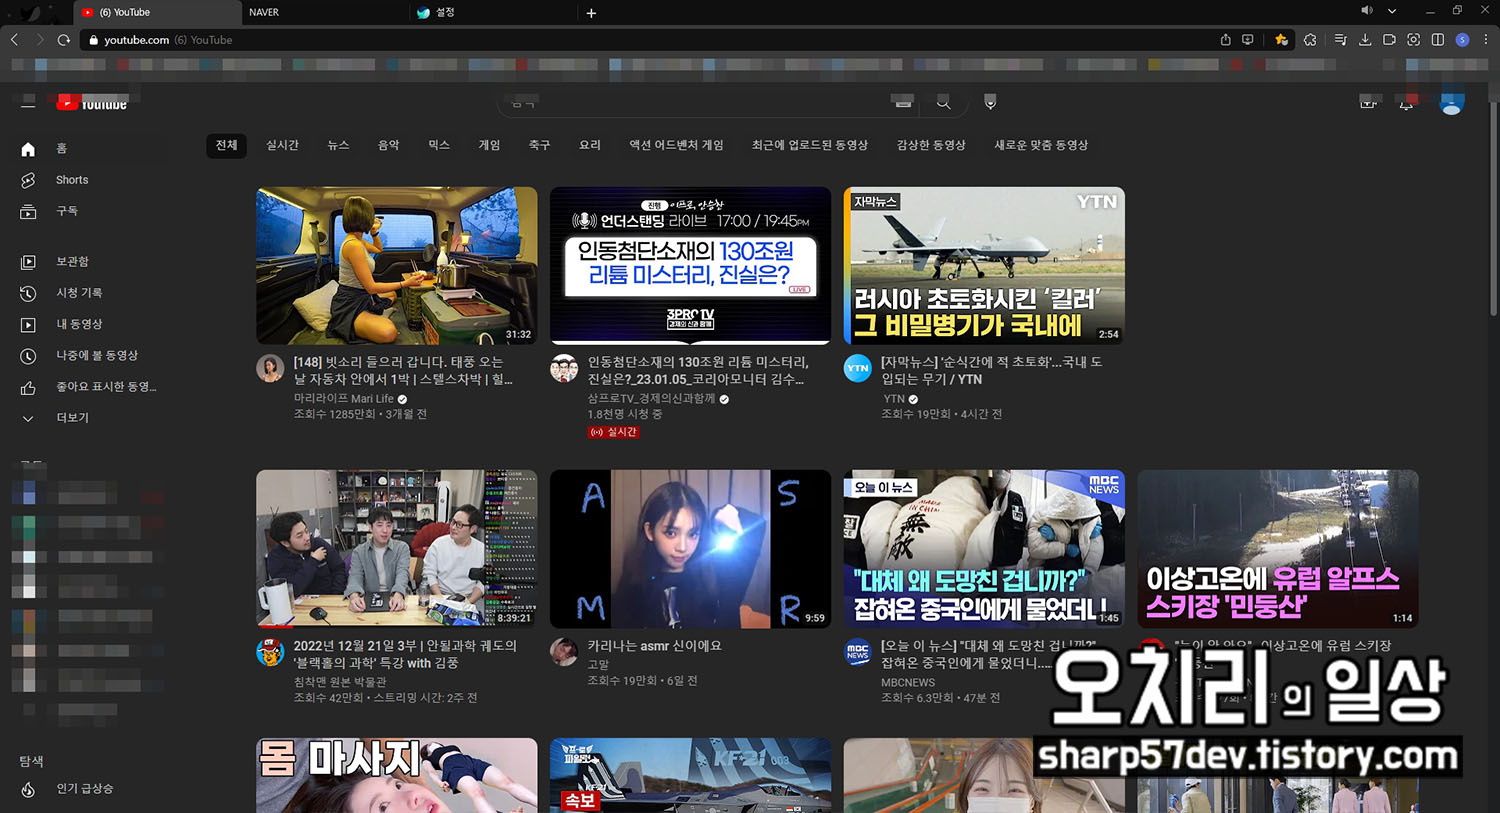Image resolution: width=1500 pixels, height=813 pixels.
Task: Select the 전체 filter chip
Action: point(227,145)
